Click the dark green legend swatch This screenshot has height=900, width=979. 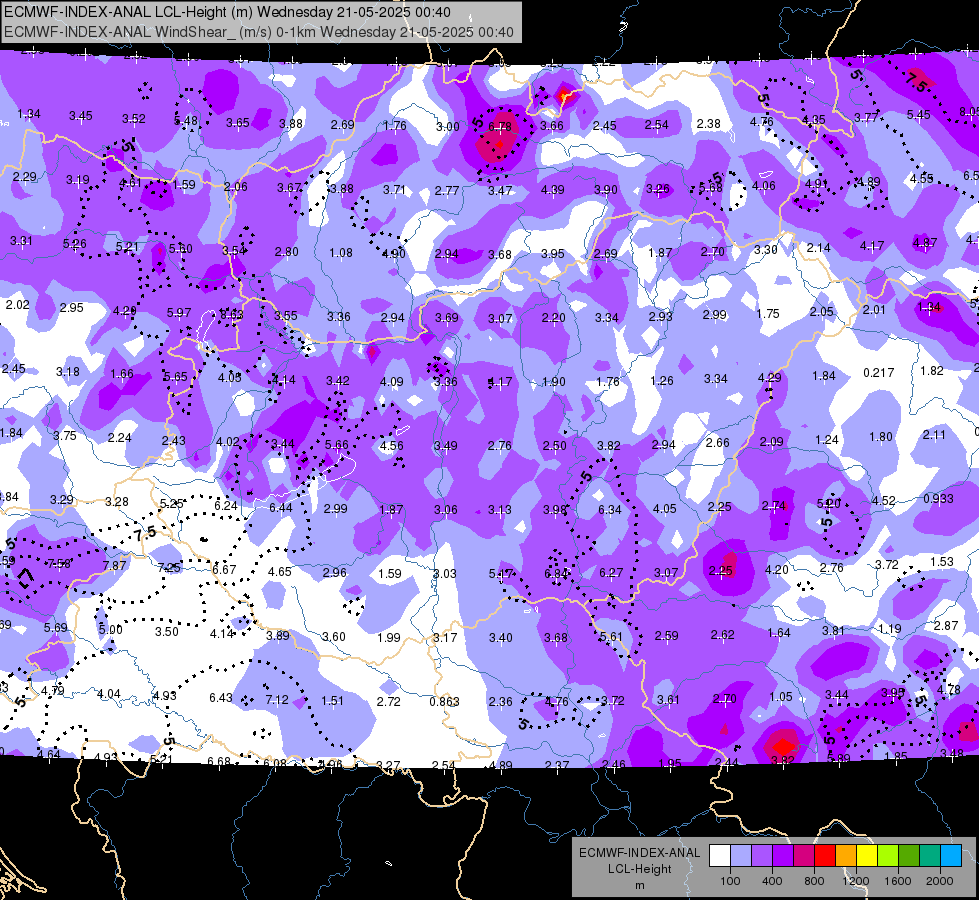(909, 856)
